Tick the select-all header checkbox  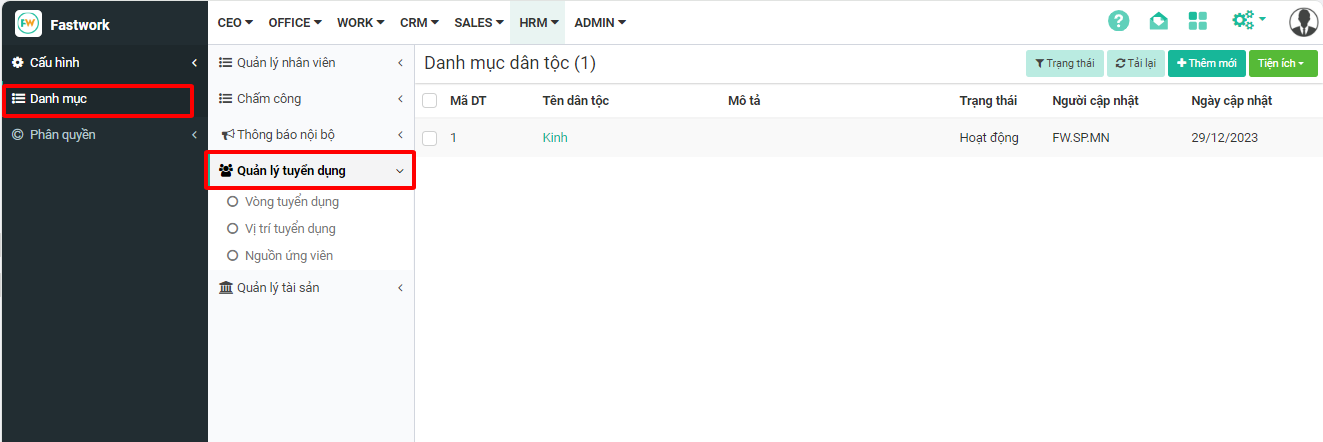tap(430, 101)
